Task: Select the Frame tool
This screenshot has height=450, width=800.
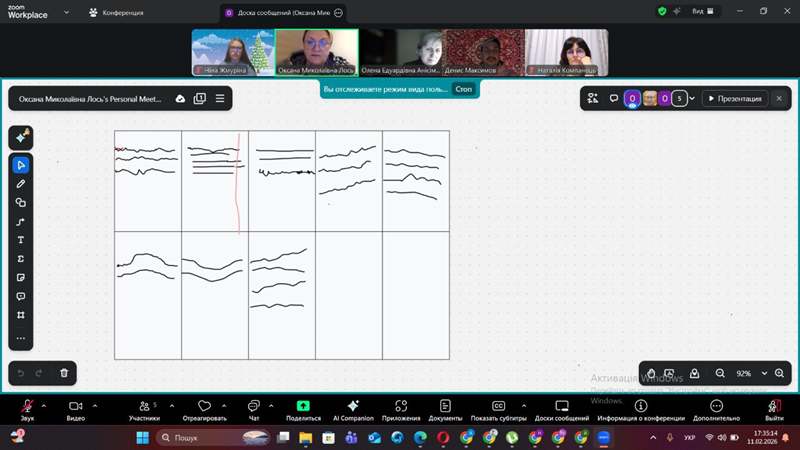Action: [21, 315]
